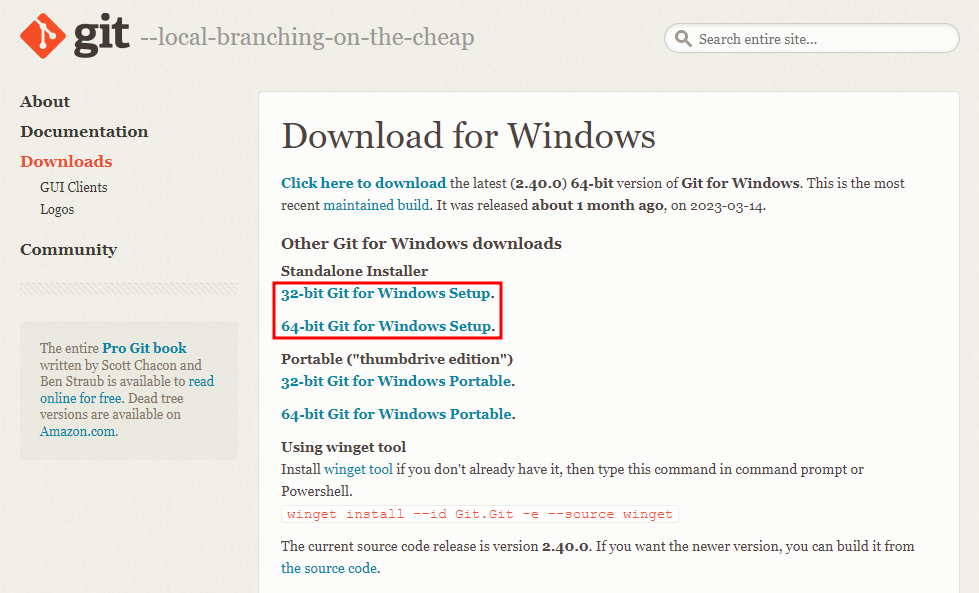Click the winget install command text

480,514
